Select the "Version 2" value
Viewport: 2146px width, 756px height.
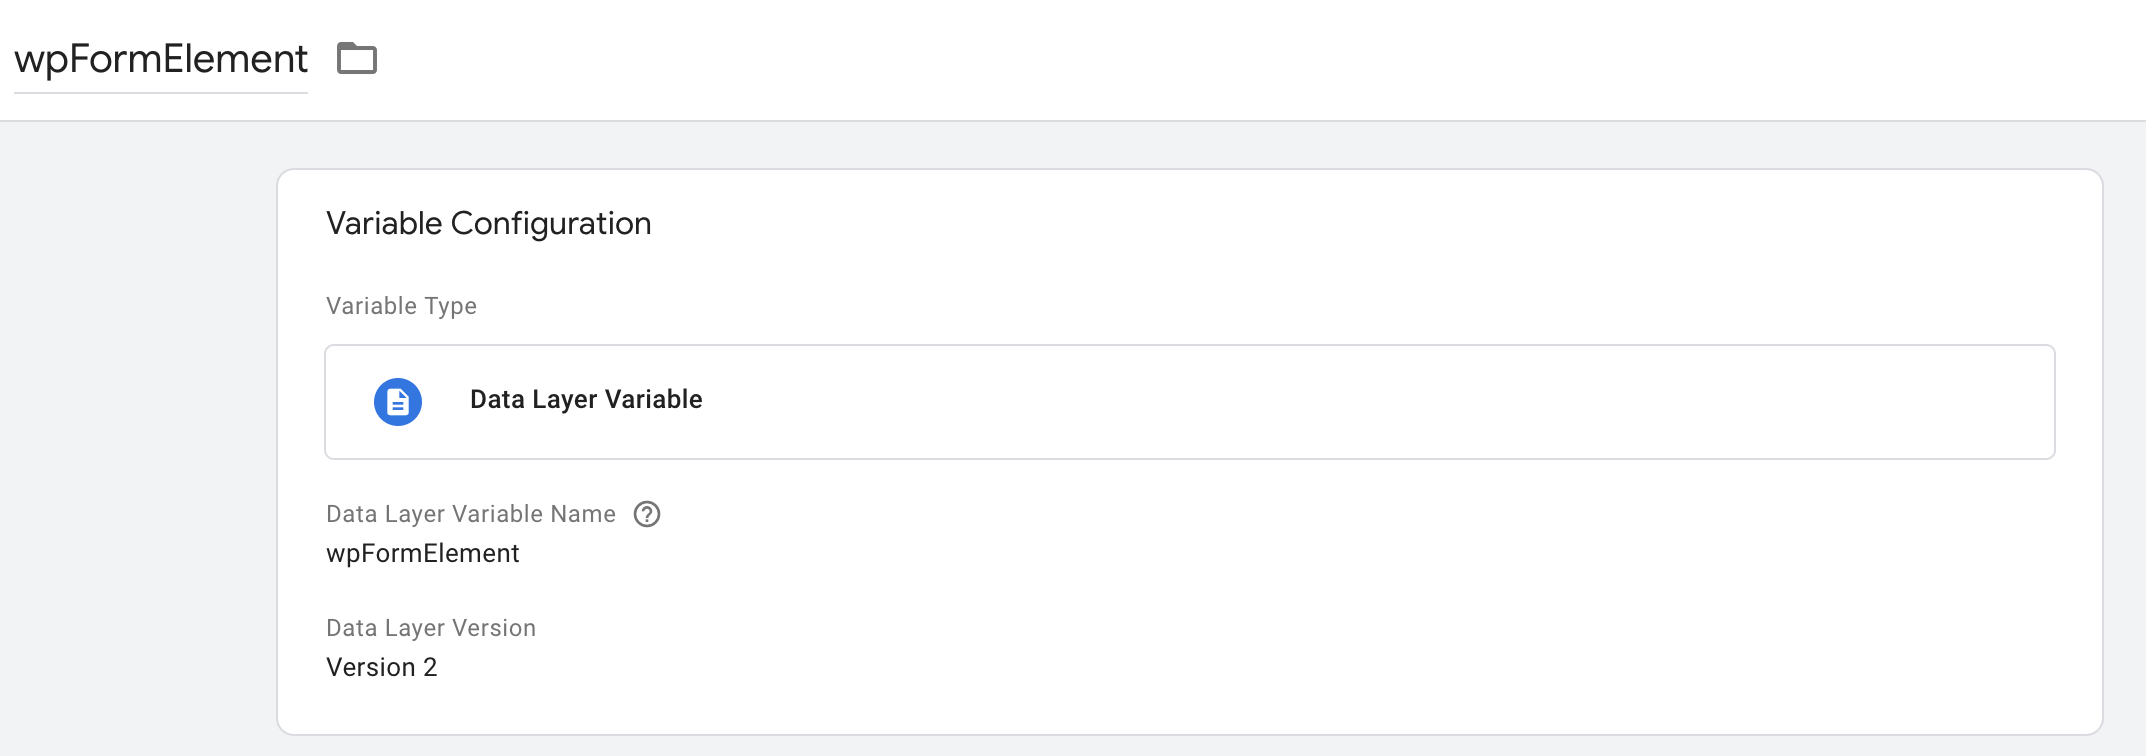[x=381, y=667]
